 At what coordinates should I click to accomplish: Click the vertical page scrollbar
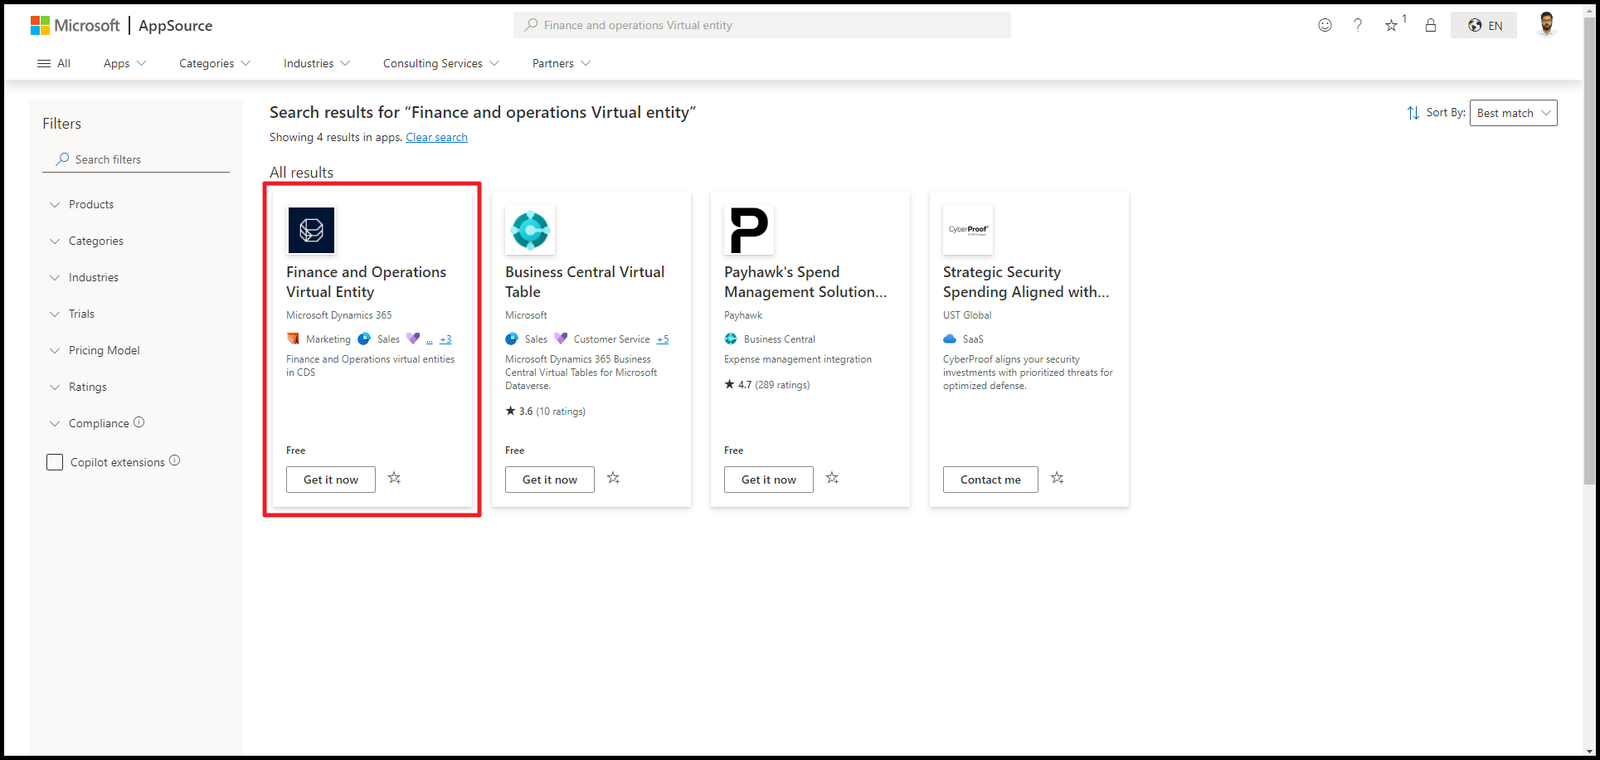coord(1590,250)
